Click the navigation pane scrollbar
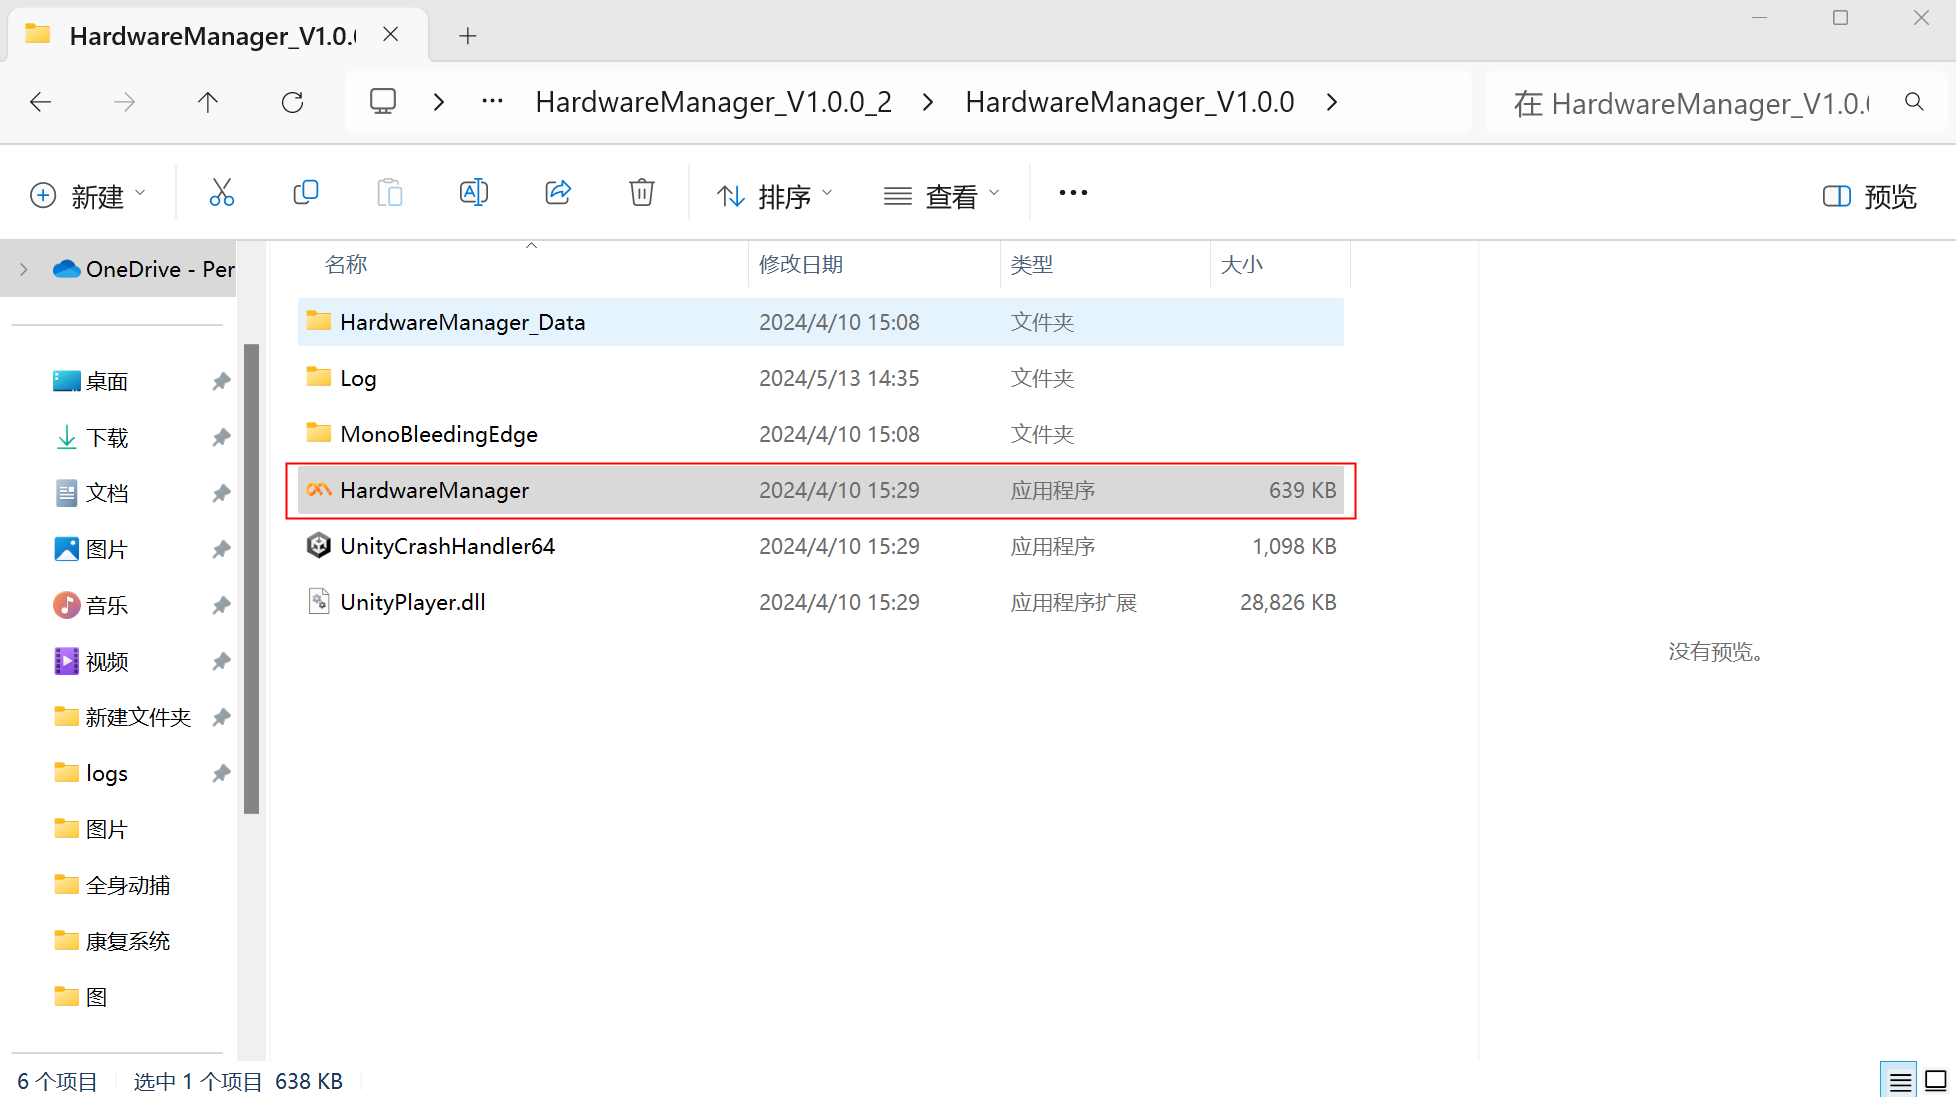This screenshot has height=1097, width=1956. pyautogui.click(x=251, y=578)
